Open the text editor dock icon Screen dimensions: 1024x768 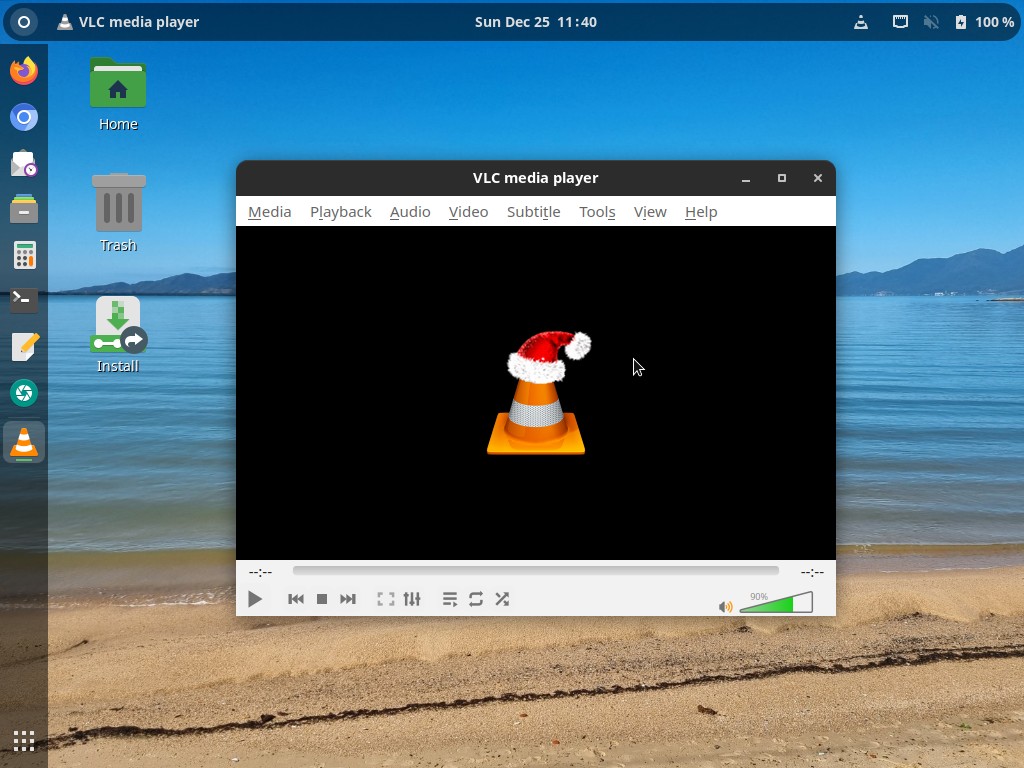coord(24,347)
